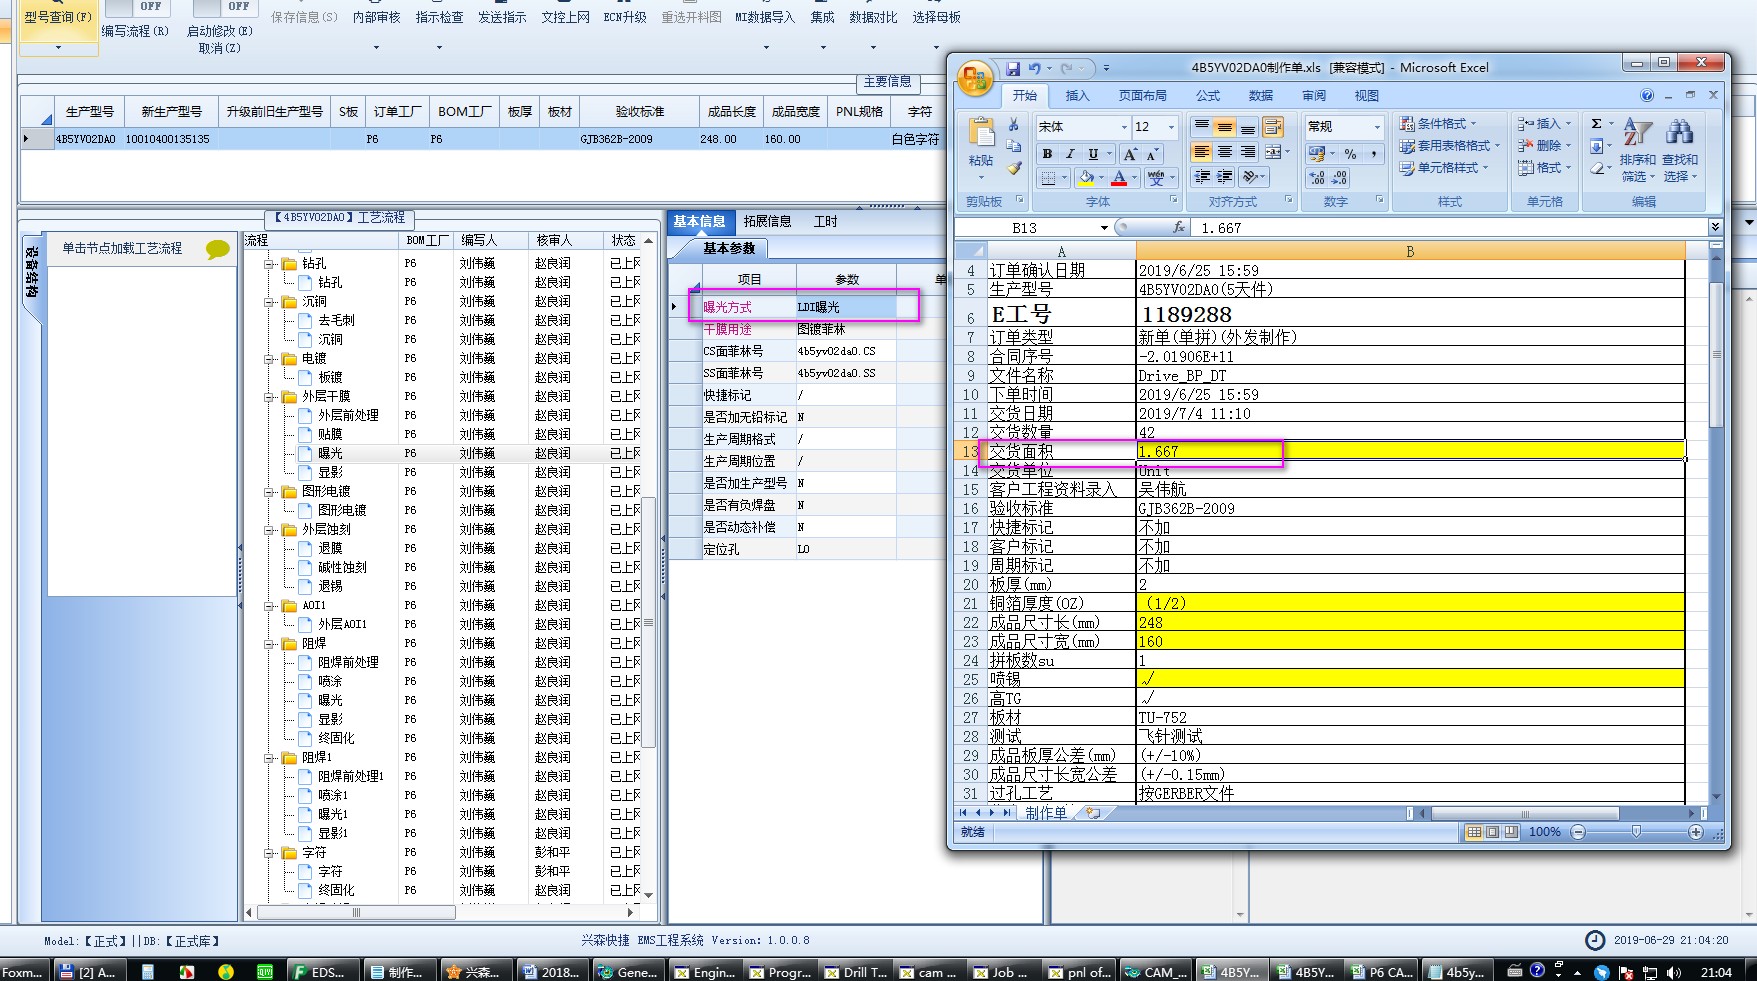Switch to the 页面布局 ribbon tab
1757x981 pixels.
pyautogui.click(x=1142, y=96)
